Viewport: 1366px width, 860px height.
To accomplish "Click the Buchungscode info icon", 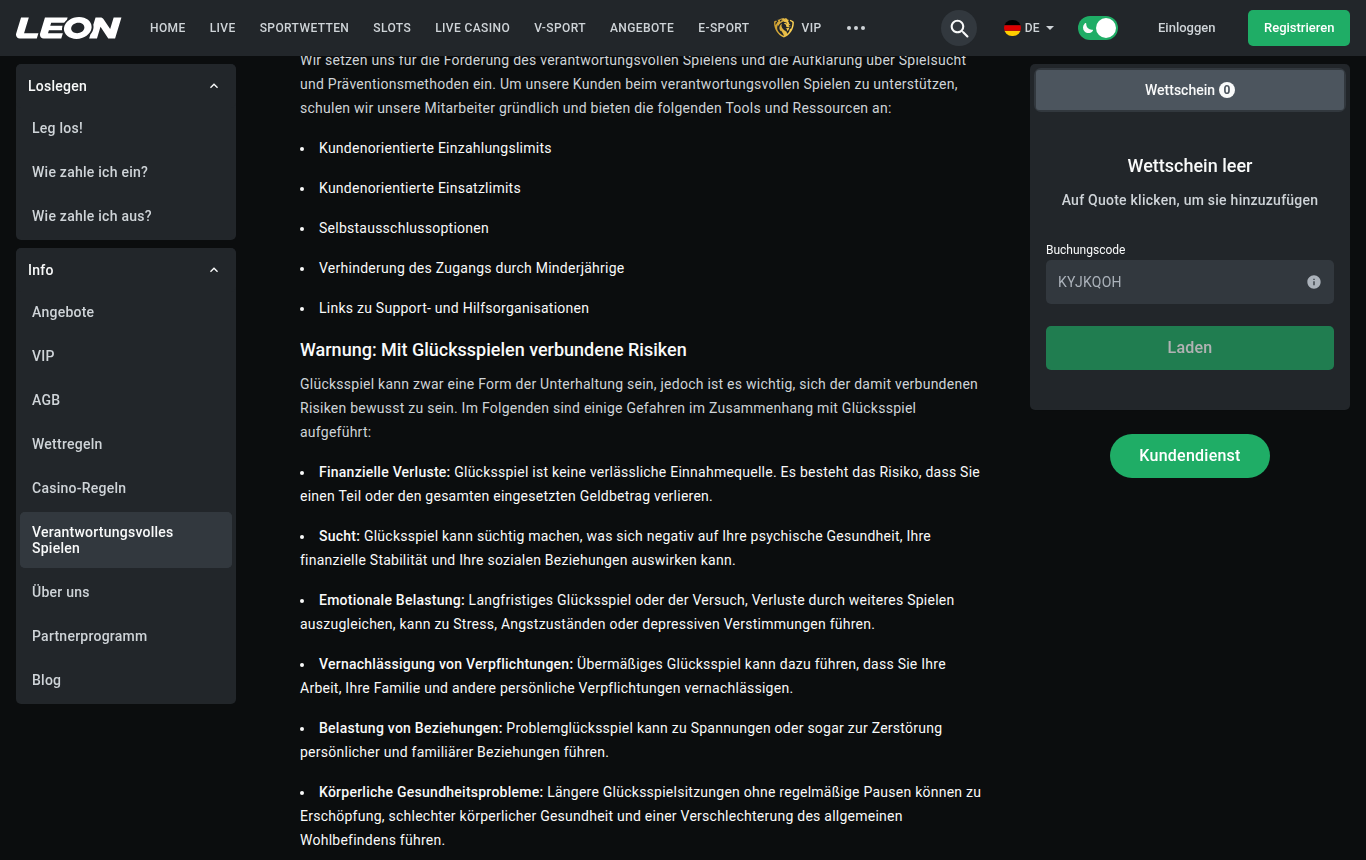I will (1314, 282).
